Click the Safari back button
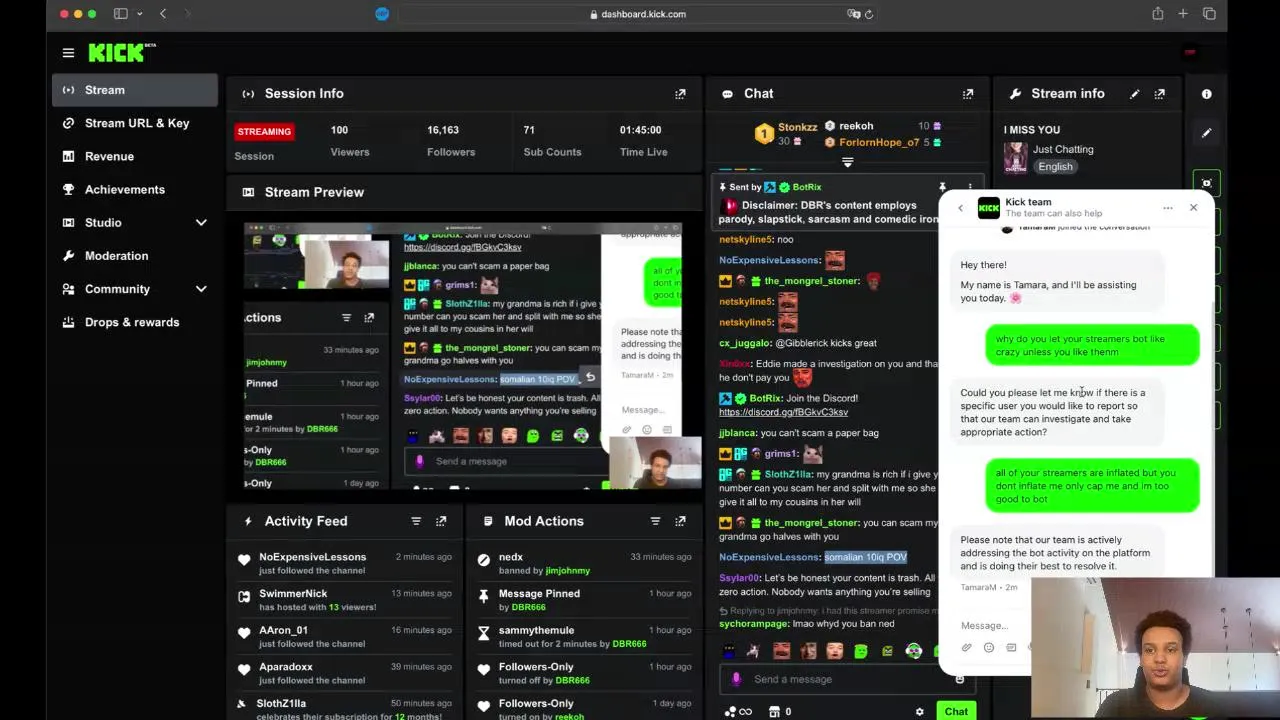This screenshot has height=720, width=1280. tap(163, 14)
